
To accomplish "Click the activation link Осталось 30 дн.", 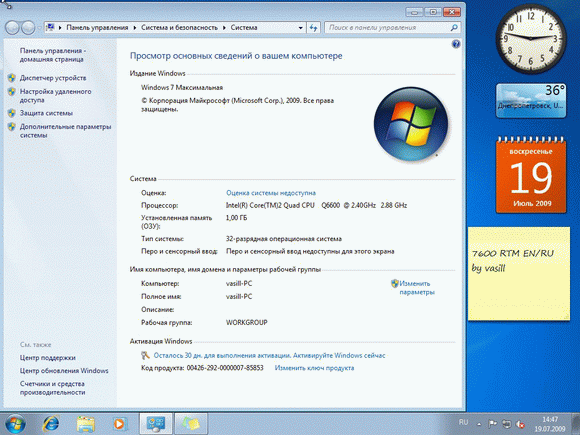I will click(269, 355).
